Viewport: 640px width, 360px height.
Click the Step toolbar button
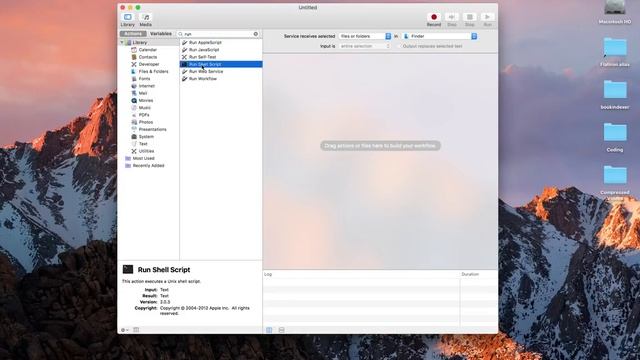pyautogui.click(x=451, y=19)
